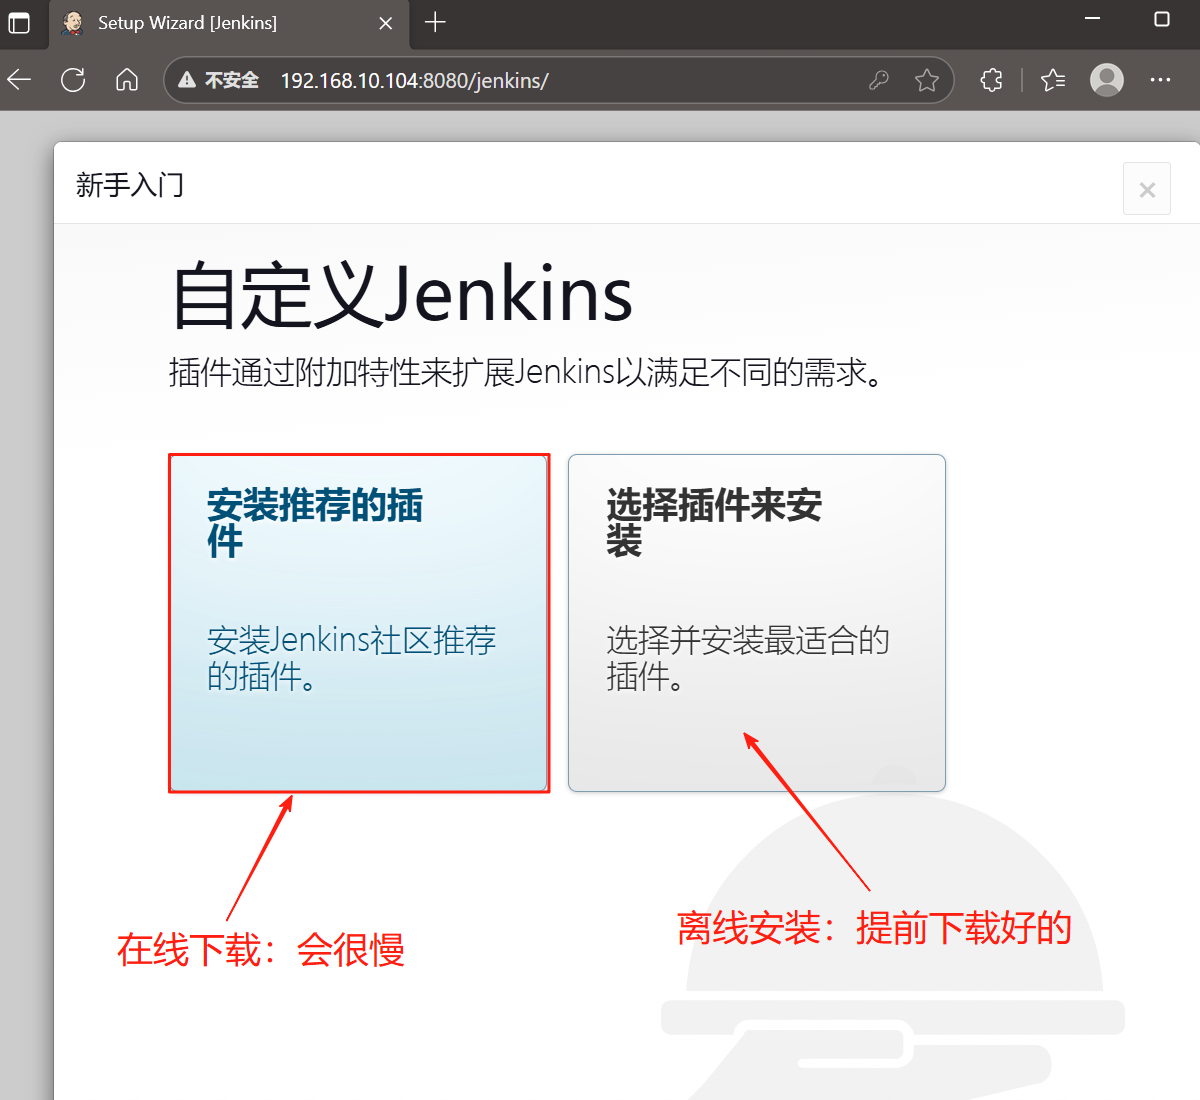The image size is (1200, 1100).
Task: Click the not secure warning indicator
Action: coord(218,80)
